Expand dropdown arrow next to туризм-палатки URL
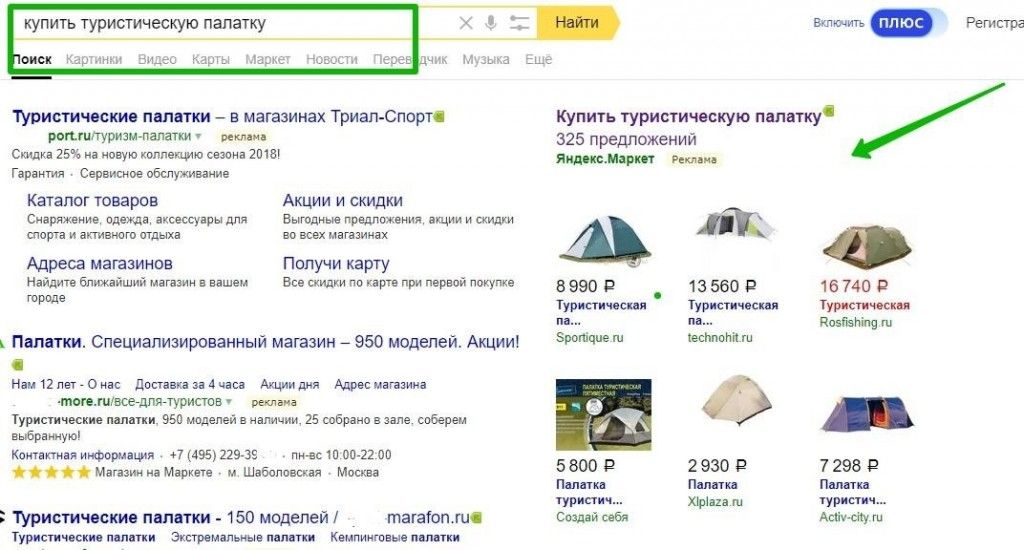 tap(199, 136)
